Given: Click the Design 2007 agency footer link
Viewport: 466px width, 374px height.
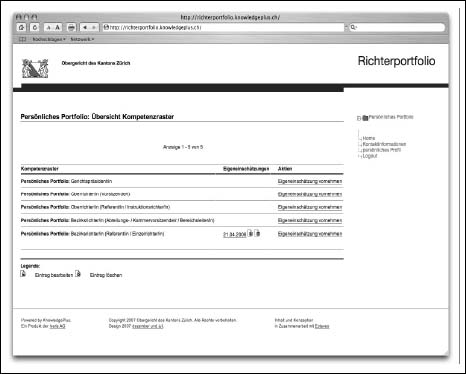Looking at the screenshot, I should coord(148,326).
